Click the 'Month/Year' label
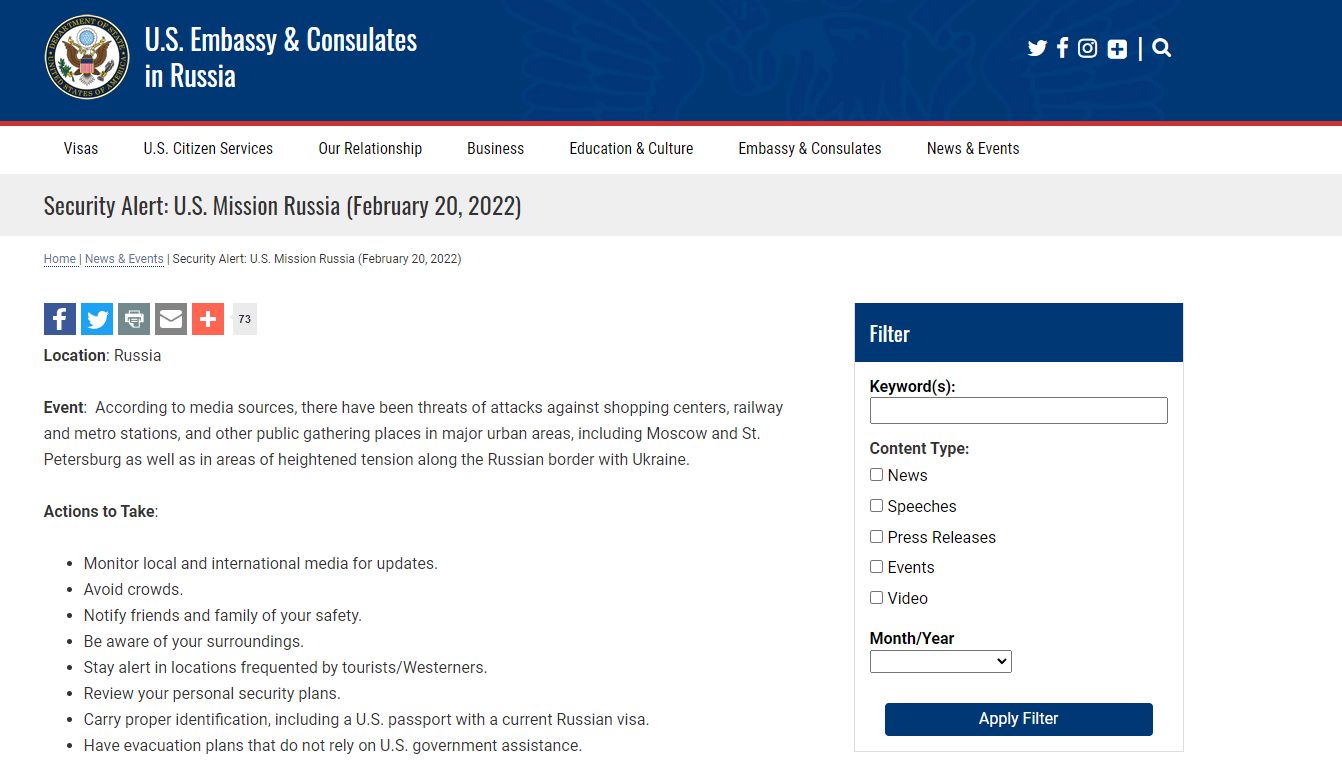Screen dimensions: 1342x781 pos(912,639)
